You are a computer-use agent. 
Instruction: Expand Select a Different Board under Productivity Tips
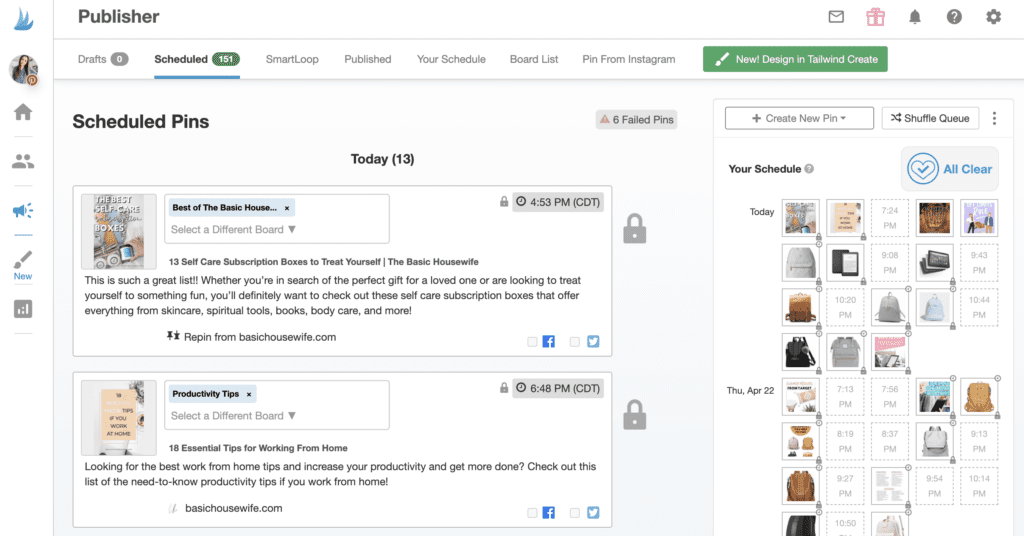tap(233, 415)
